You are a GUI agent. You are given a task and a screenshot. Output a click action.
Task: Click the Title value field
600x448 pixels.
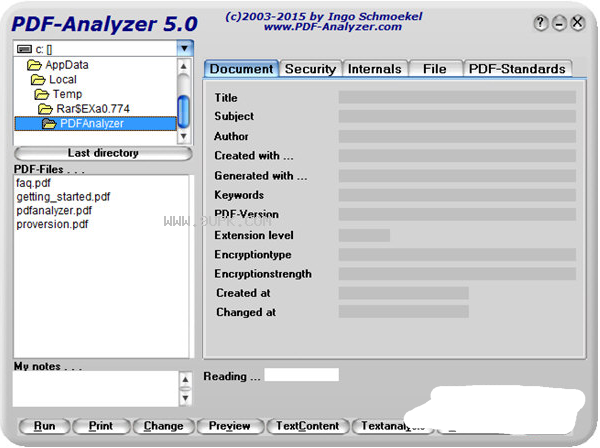click(x=457, y=97)
